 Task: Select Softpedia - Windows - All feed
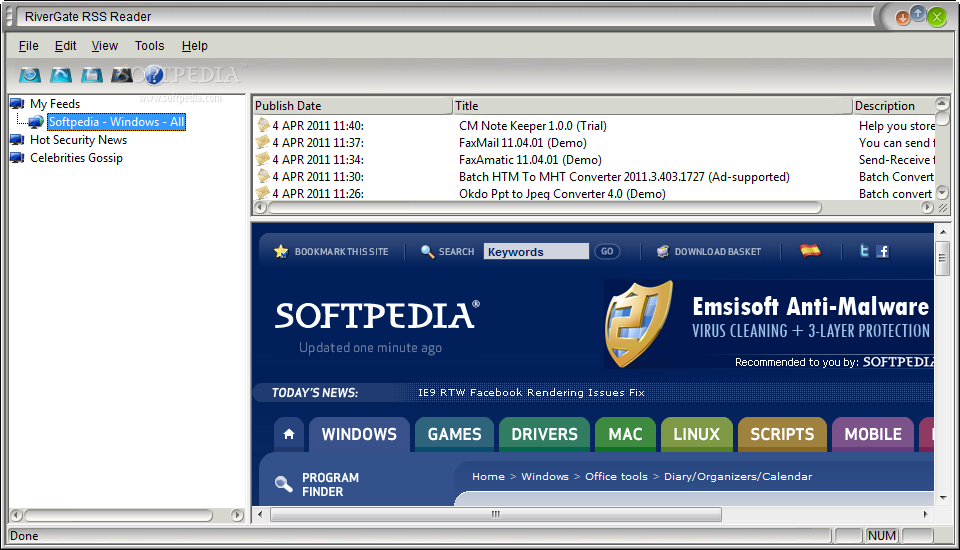click(116, 122)
